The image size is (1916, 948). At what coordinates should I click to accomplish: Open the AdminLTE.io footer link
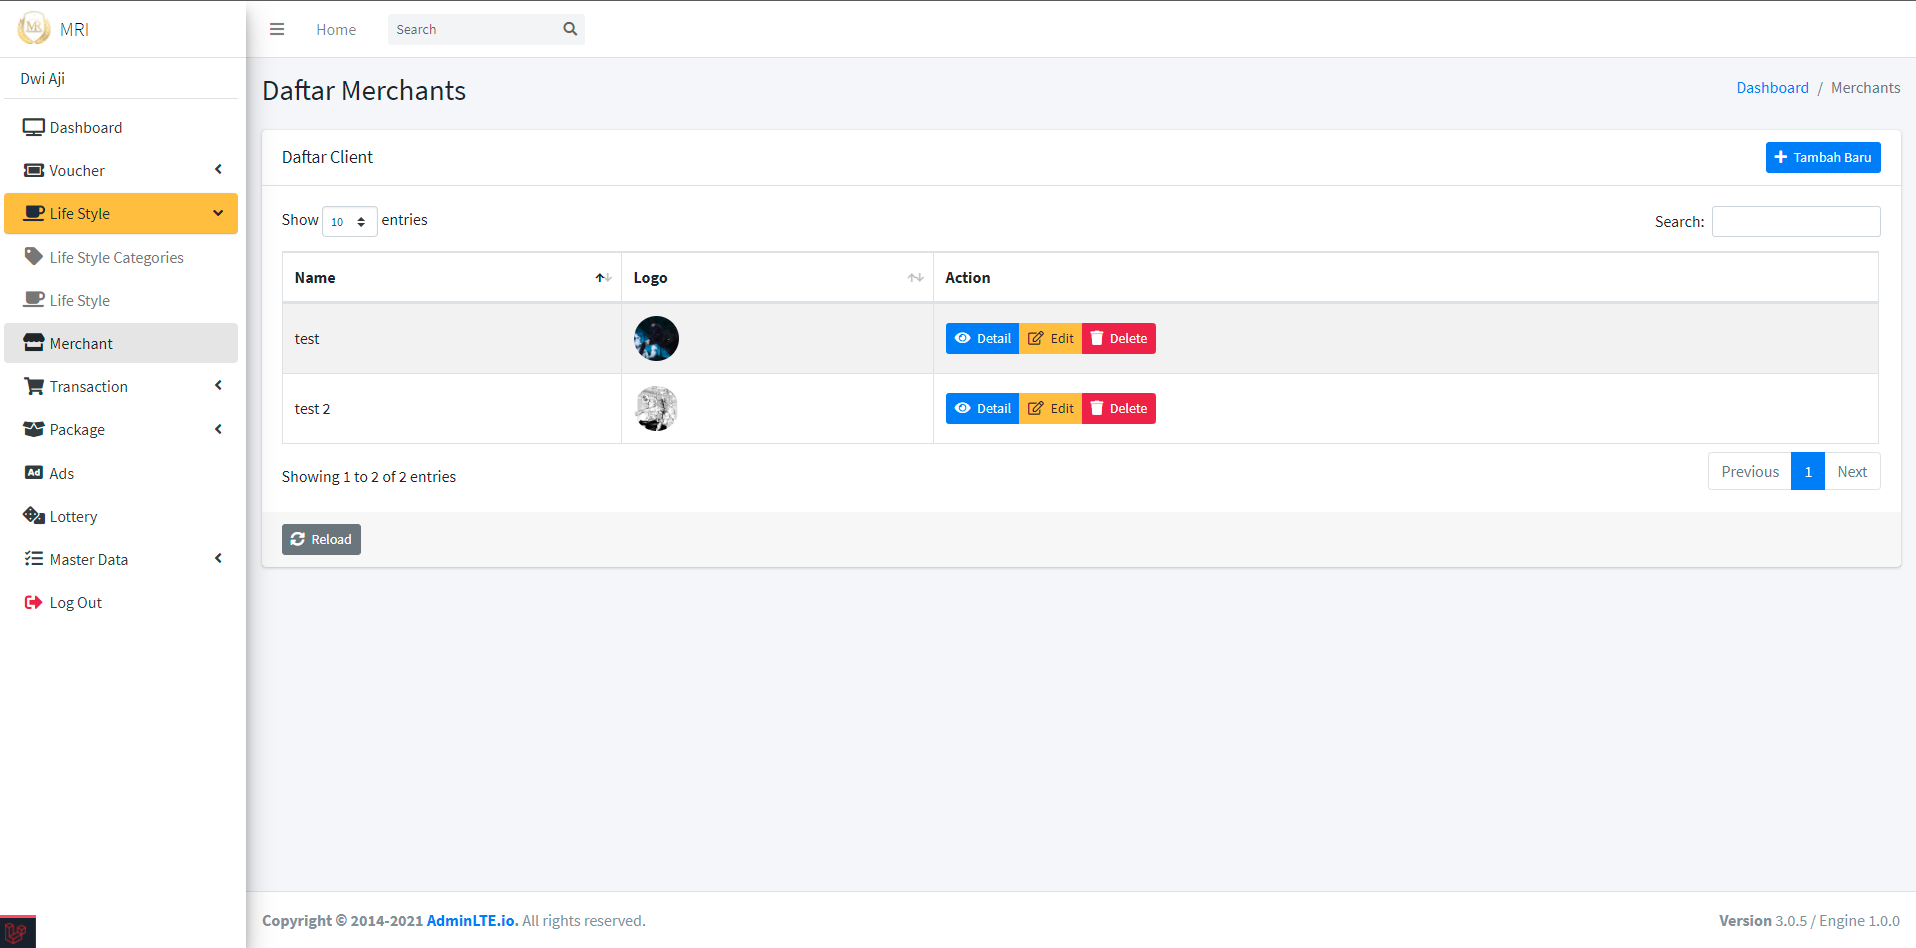point(472,920)
